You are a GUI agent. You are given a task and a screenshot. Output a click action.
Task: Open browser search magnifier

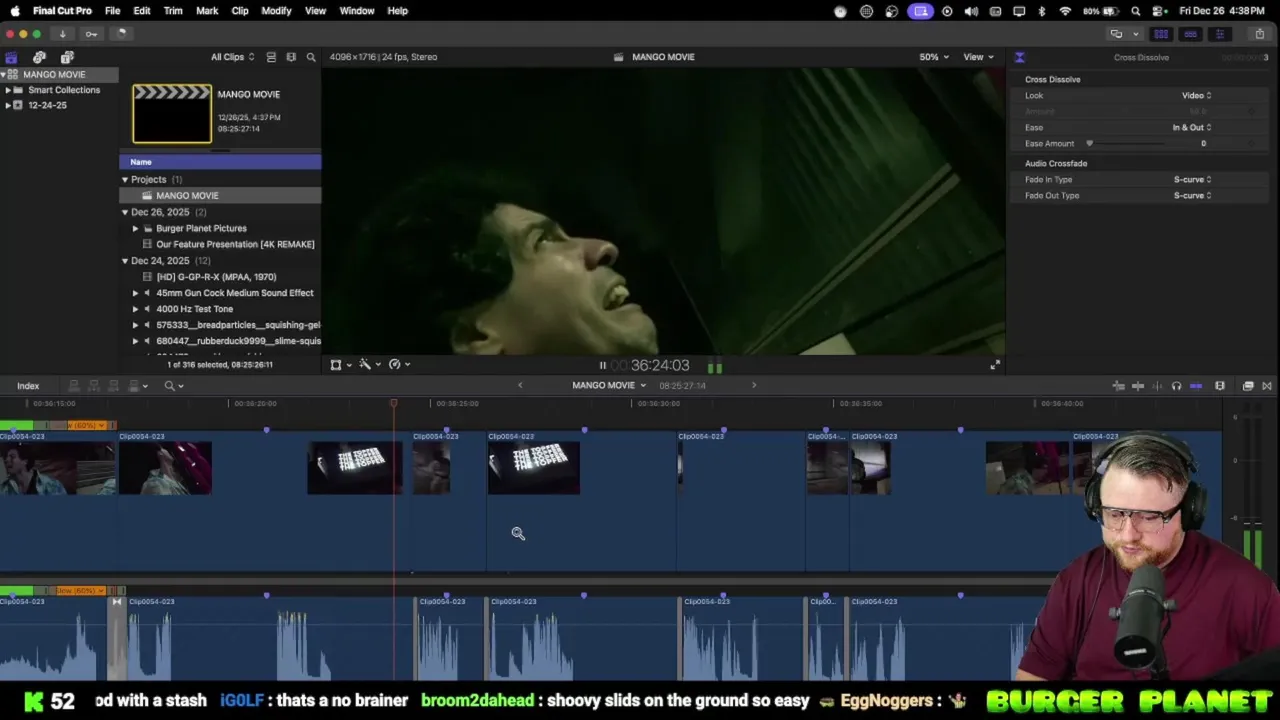311,57
